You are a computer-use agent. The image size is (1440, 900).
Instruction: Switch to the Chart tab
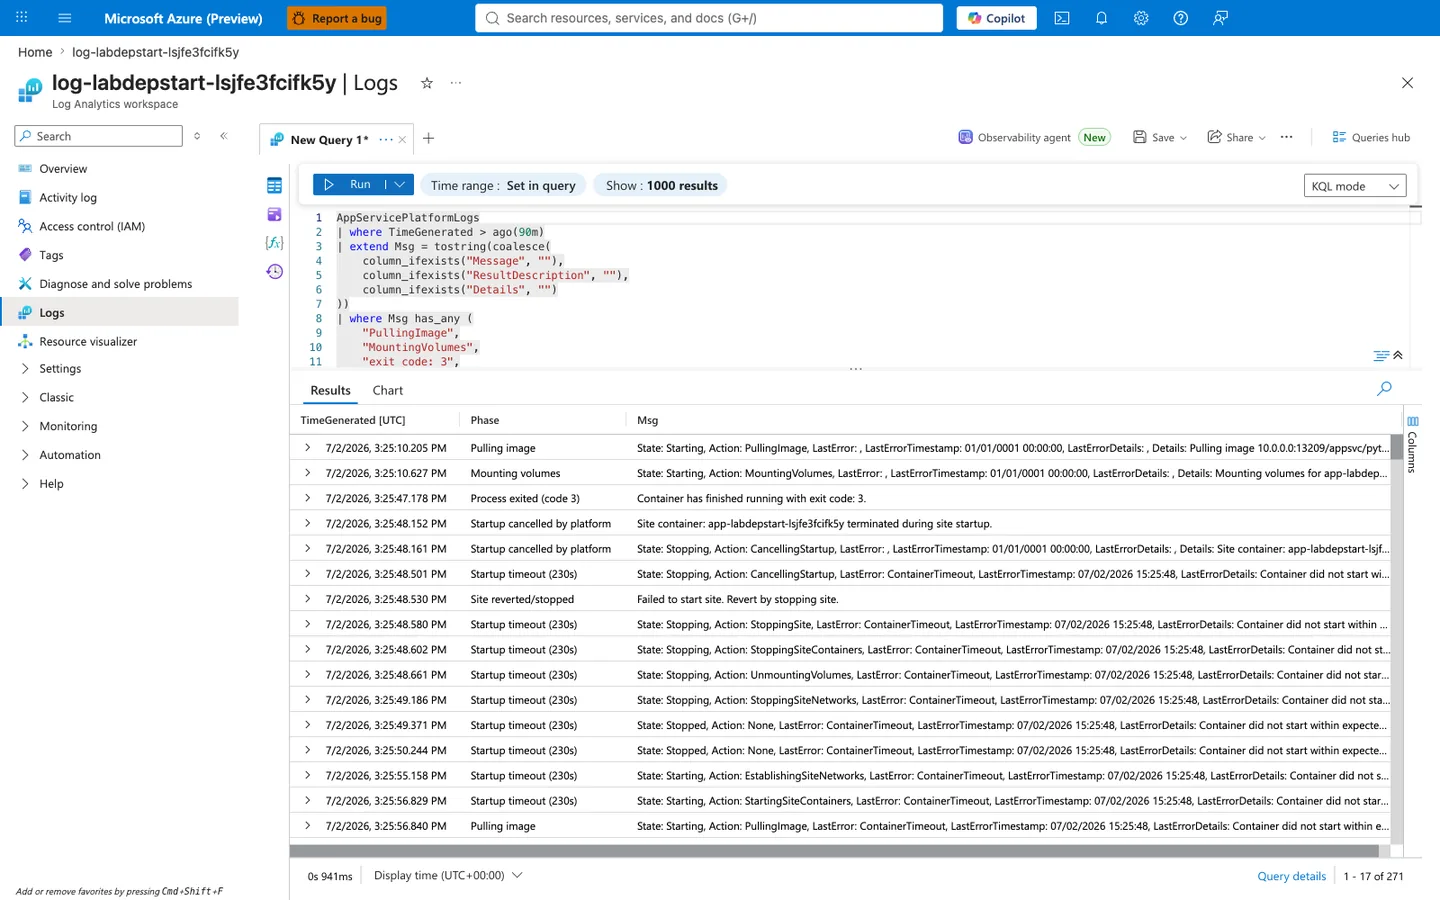pos(388,391)
